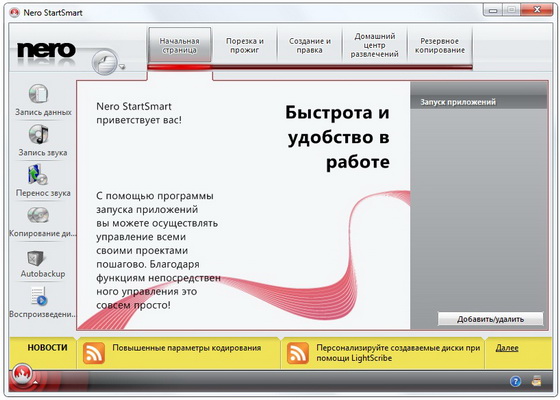Click the Nero StartSmart приветствует вас text
Screen dimensions: 560x400
click(x=139, y=113)
